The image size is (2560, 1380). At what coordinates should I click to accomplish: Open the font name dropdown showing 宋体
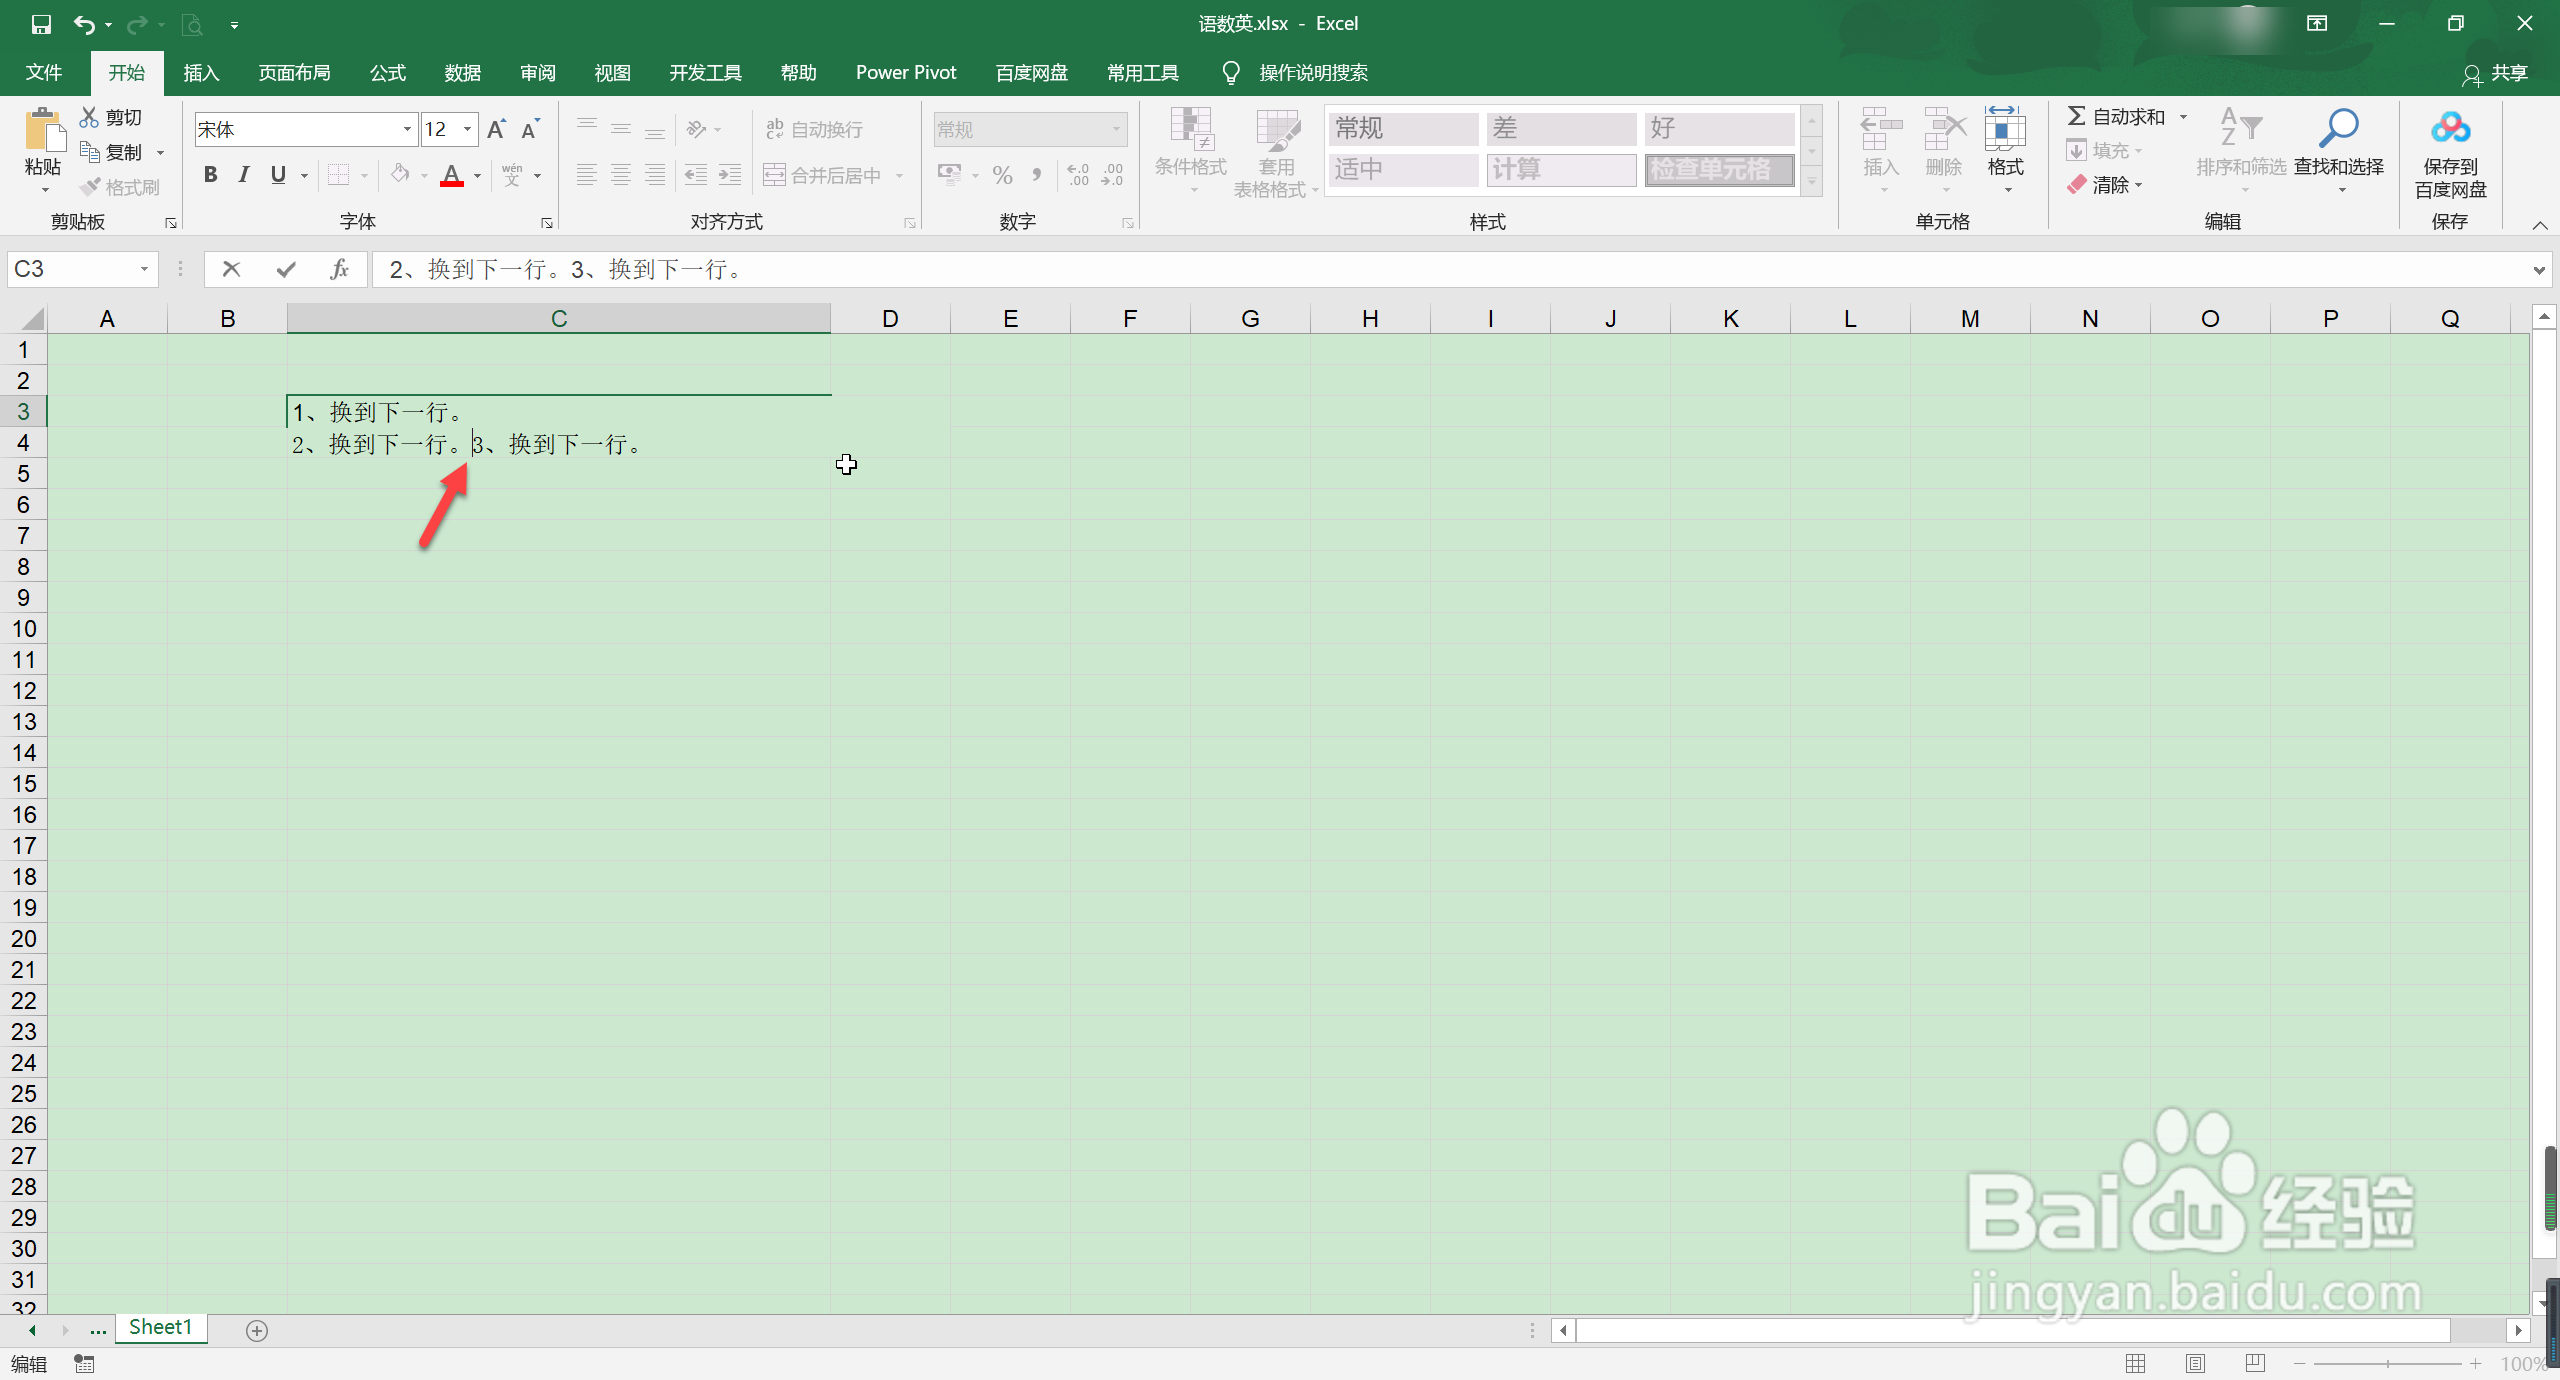(x=407, y=129)
